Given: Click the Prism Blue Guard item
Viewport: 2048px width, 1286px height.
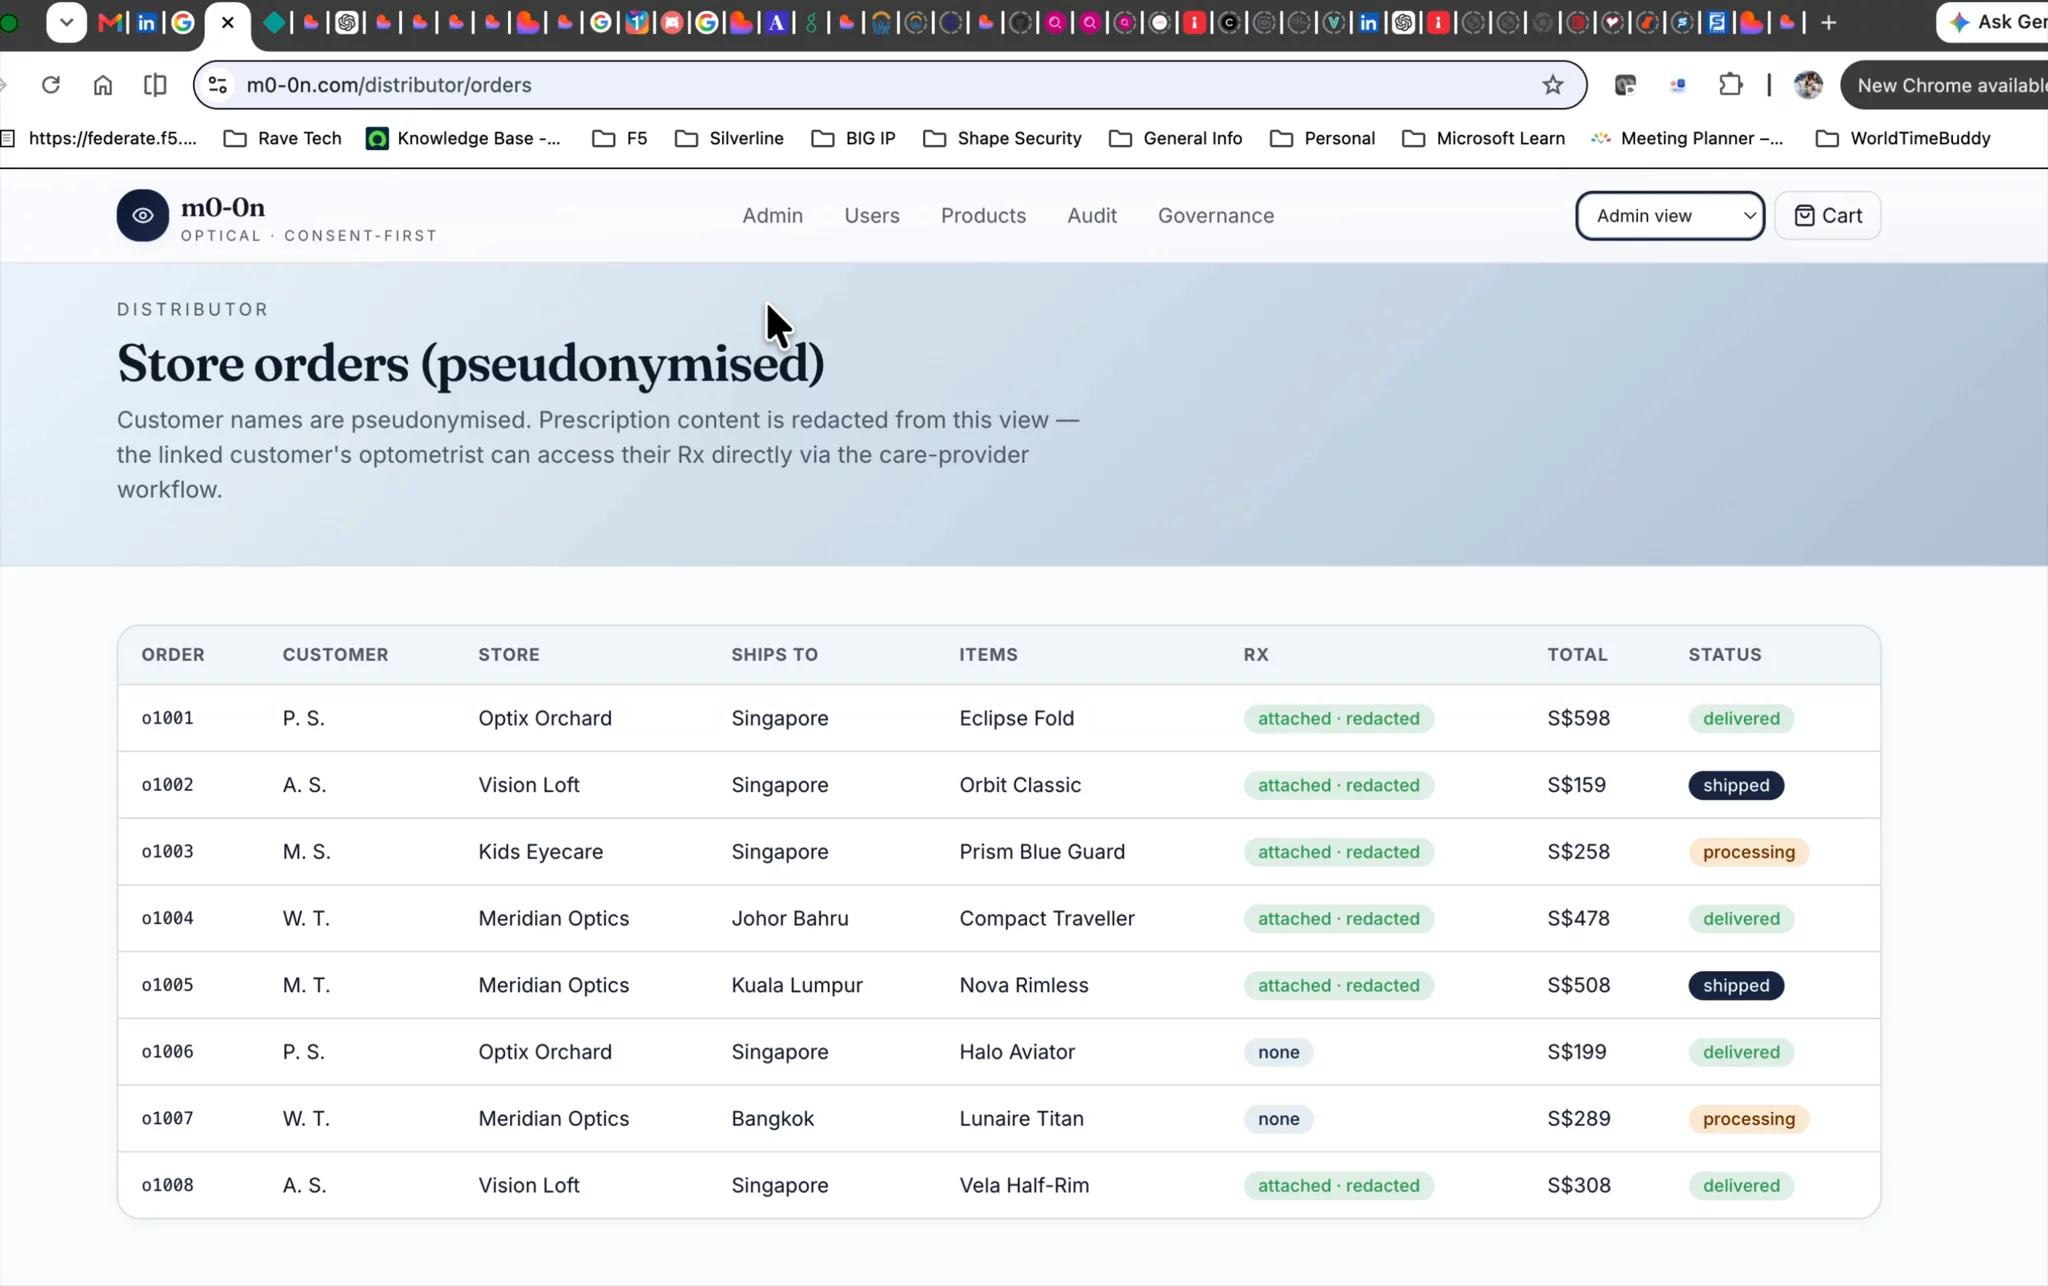Looking at the screenshot, I should click(x=1042, y=852).
